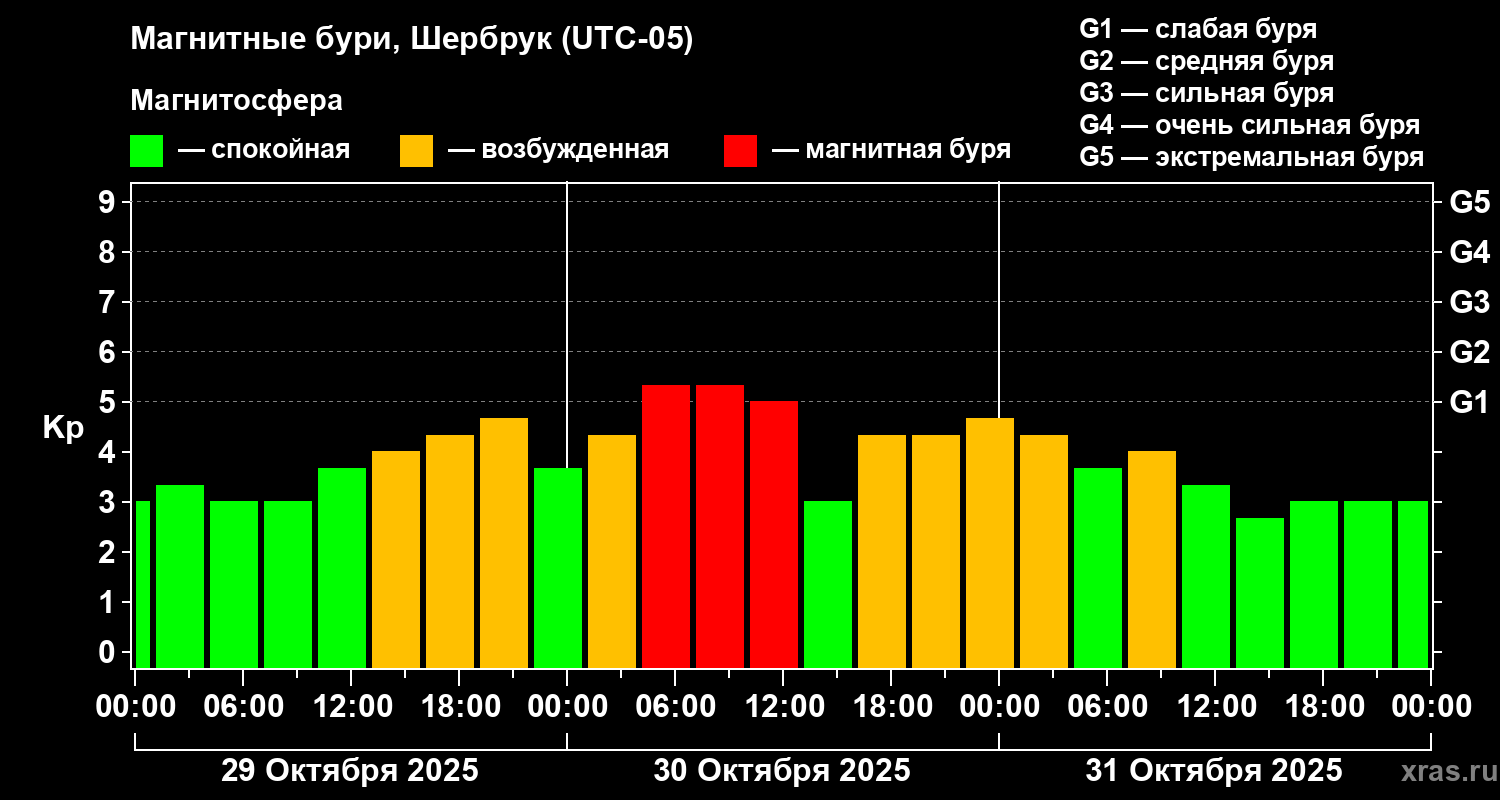The height and width of the screenshot is (800, 1500).
Task: Click the '5' value on Kp axis
Action: click(109, 402)
